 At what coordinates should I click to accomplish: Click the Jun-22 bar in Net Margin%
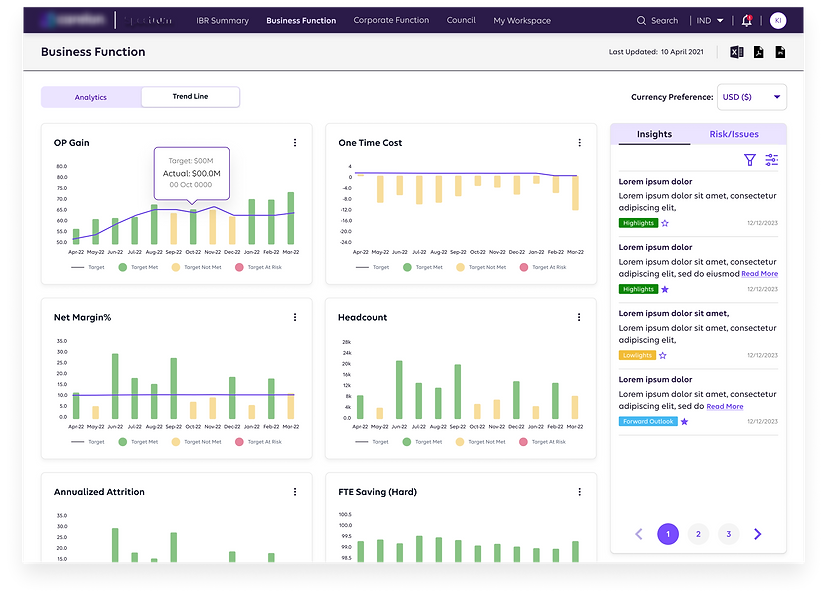[x=115, y=386]
